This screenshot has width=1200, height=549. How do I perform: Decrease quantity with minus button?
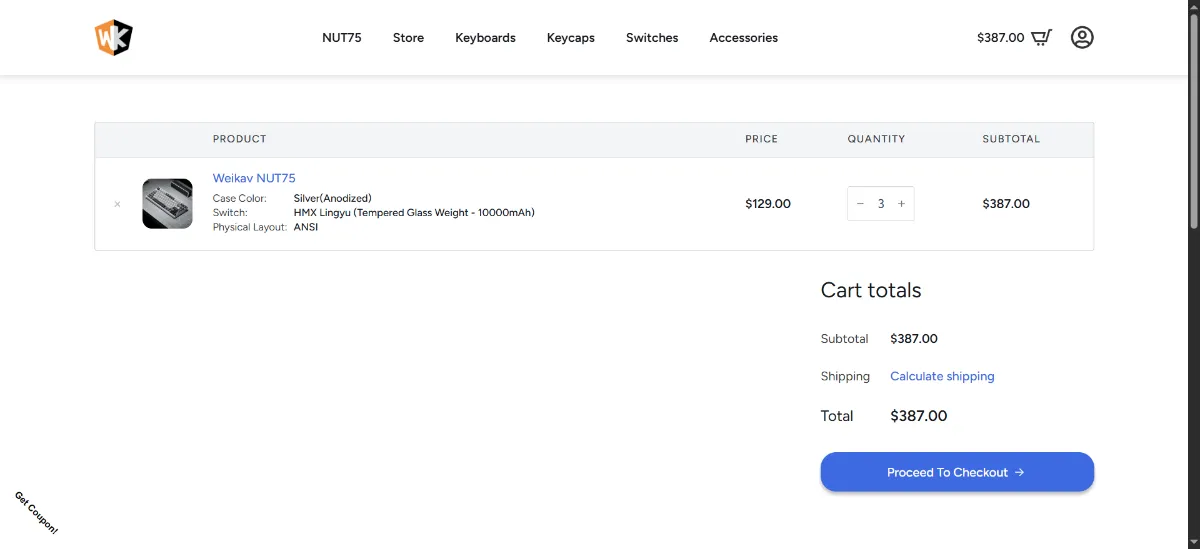[x=860, y=204]
